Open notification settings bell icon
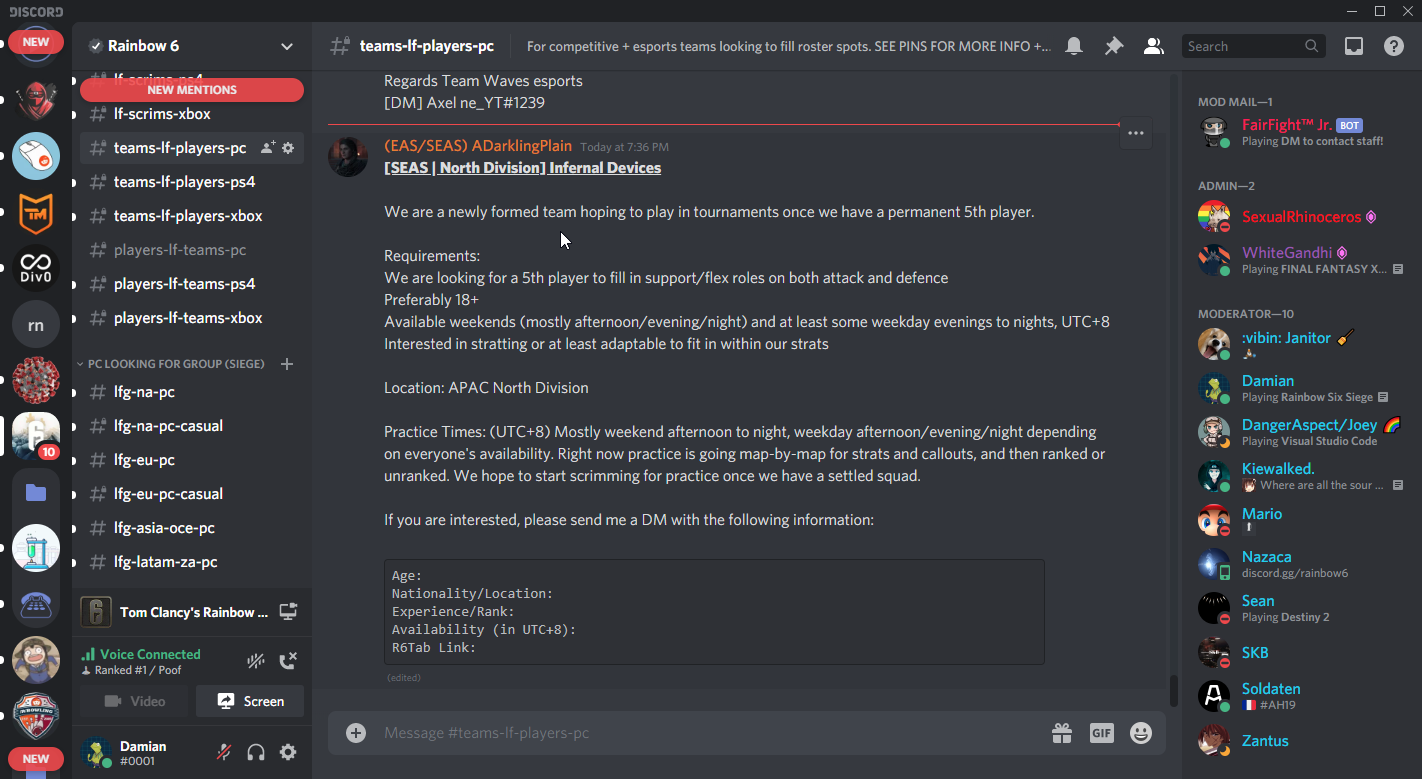This screenshot has width=1422, height=779. pos(1074,46)
